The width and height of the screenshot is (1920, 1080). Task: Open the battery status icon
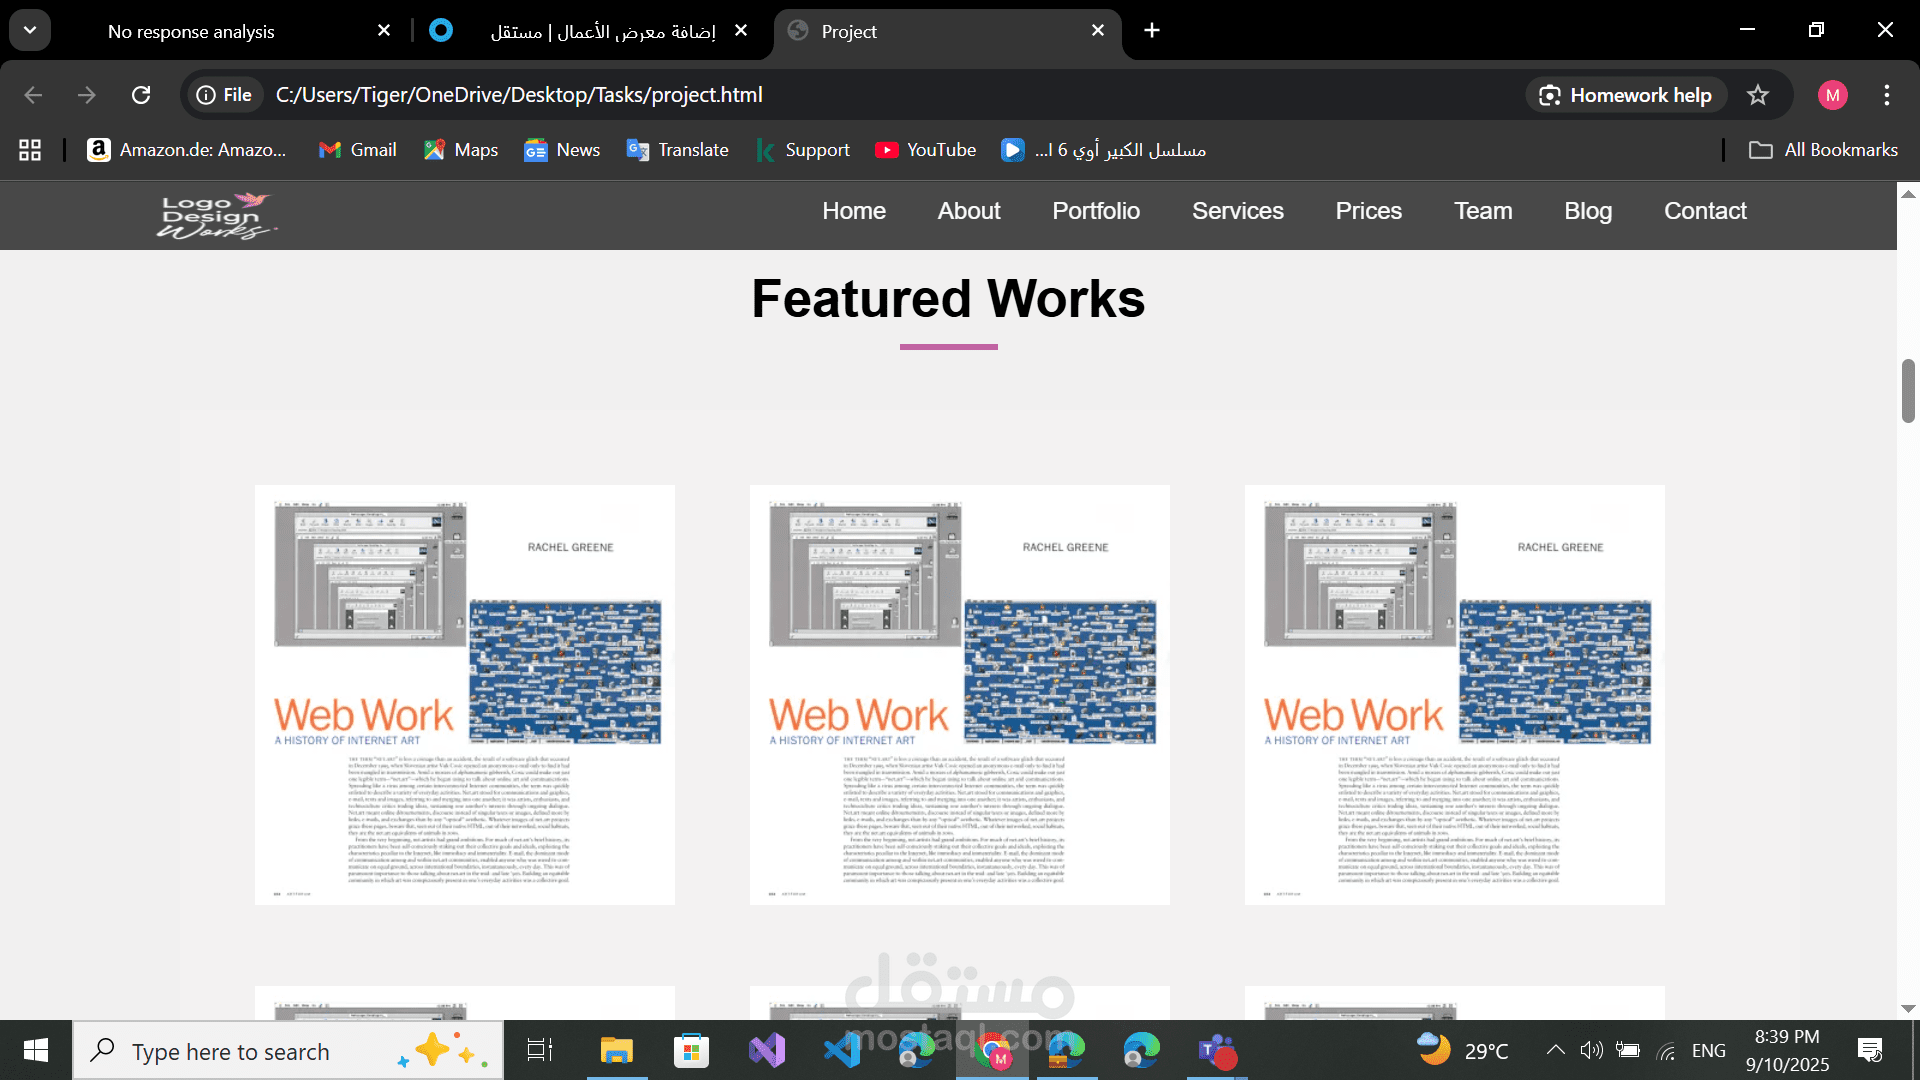[1628, 1050]
